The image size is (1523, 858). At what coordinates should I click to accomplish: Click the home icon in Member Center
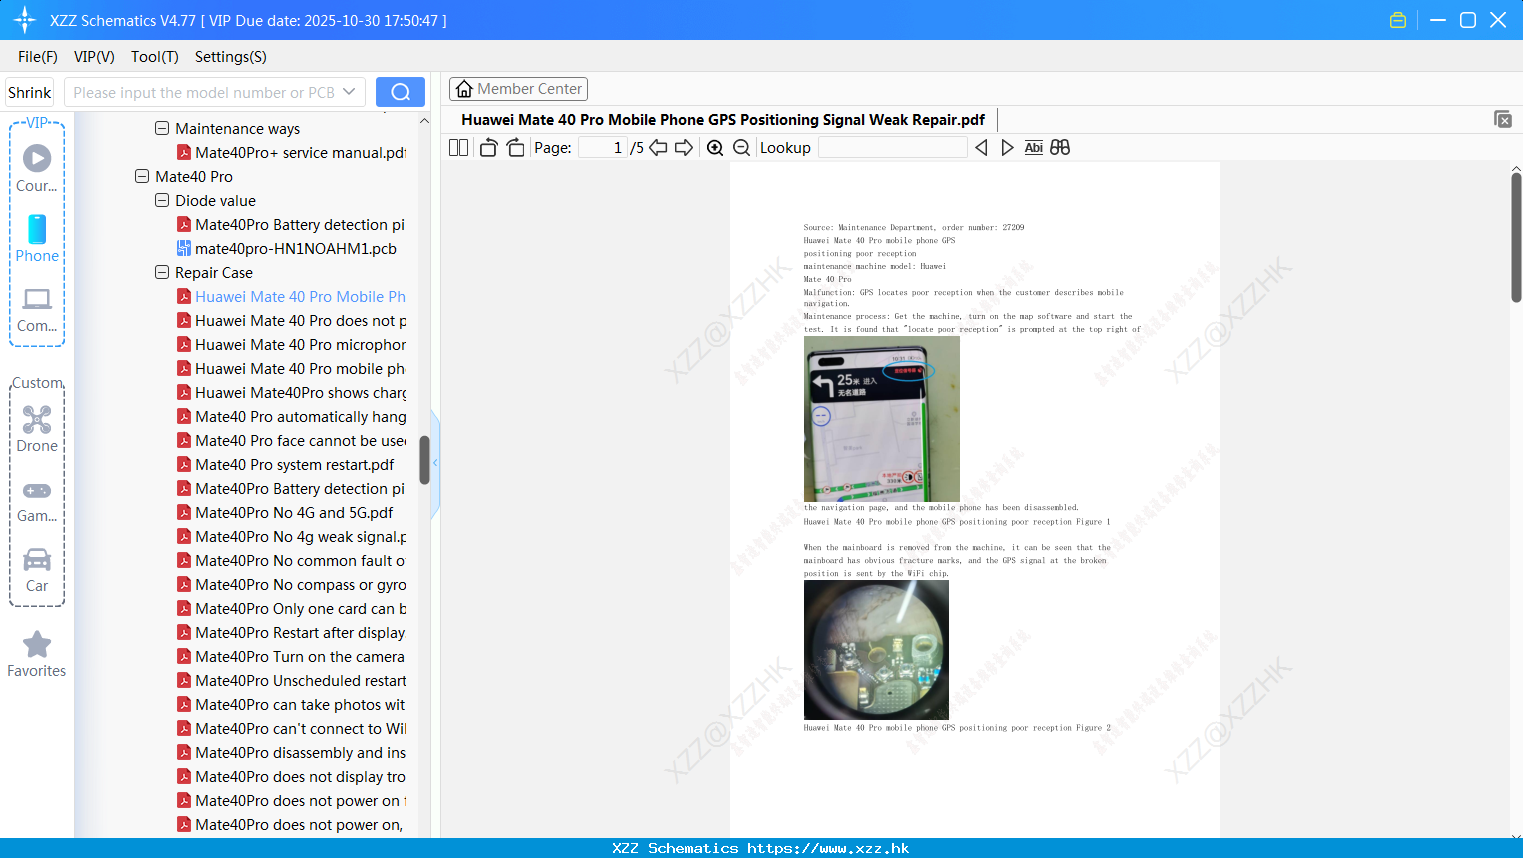coord(464,89)
